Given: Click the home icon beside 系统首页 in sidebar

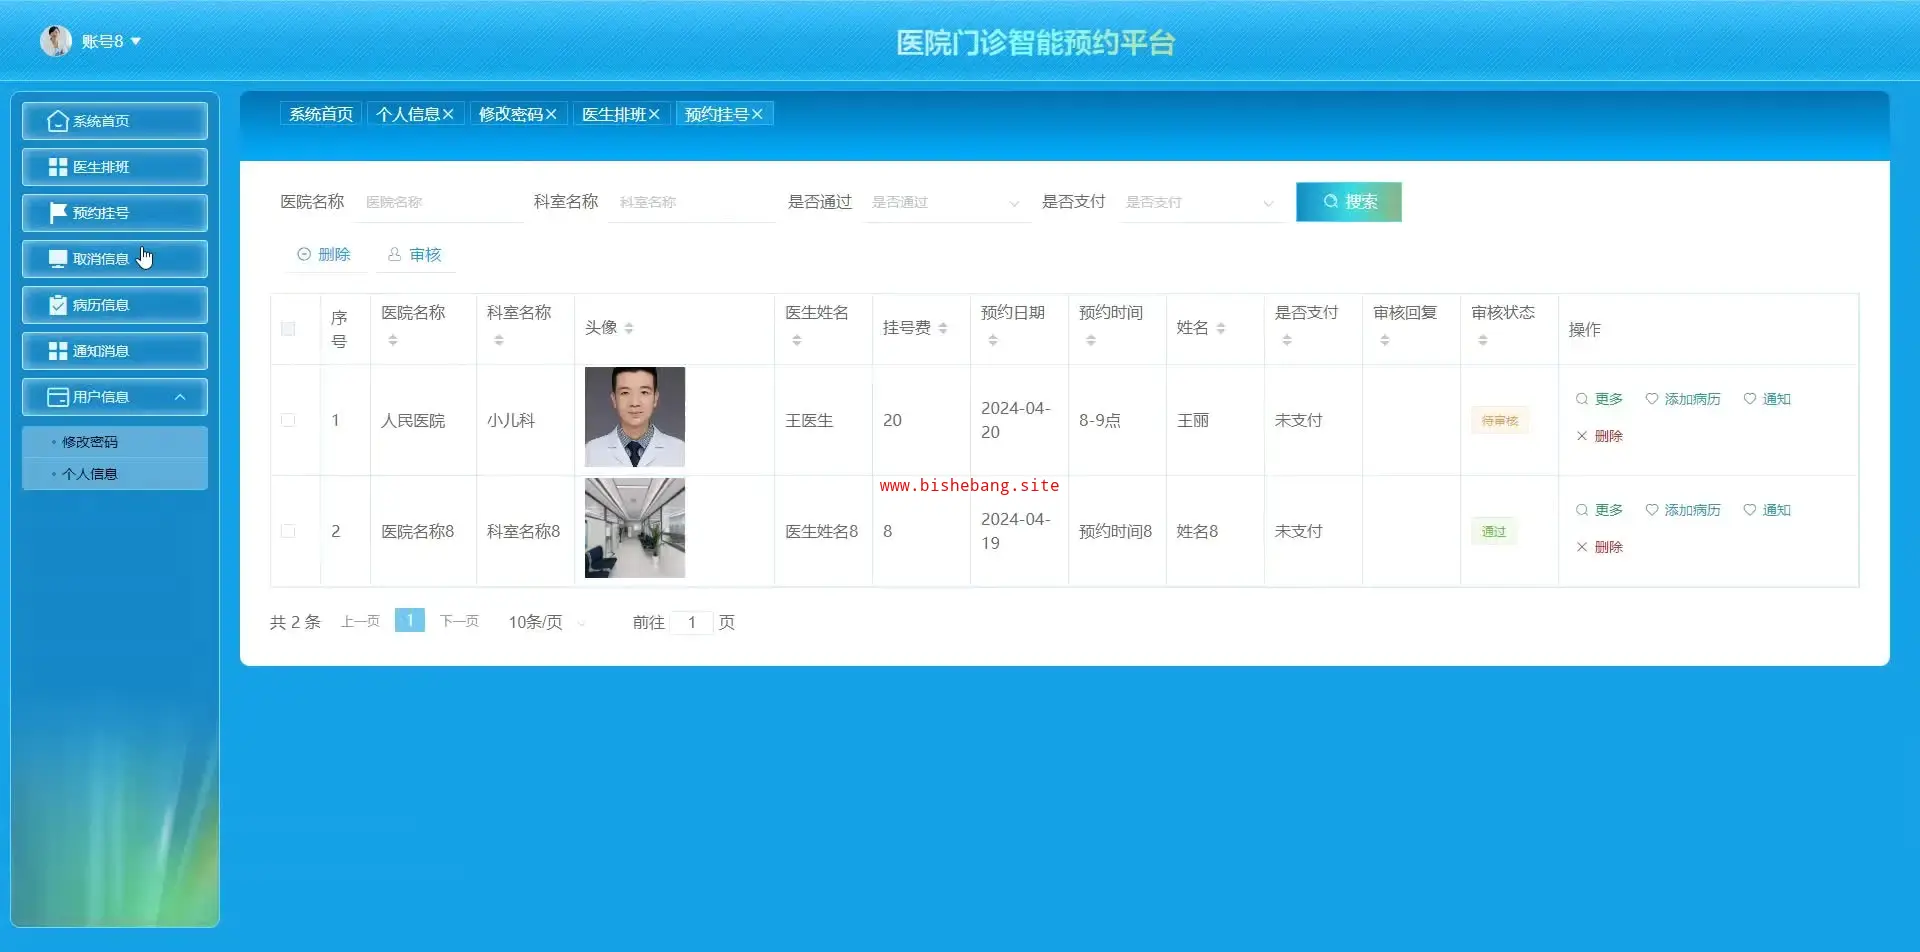Looking at the screenshot, I should (58, 121).
